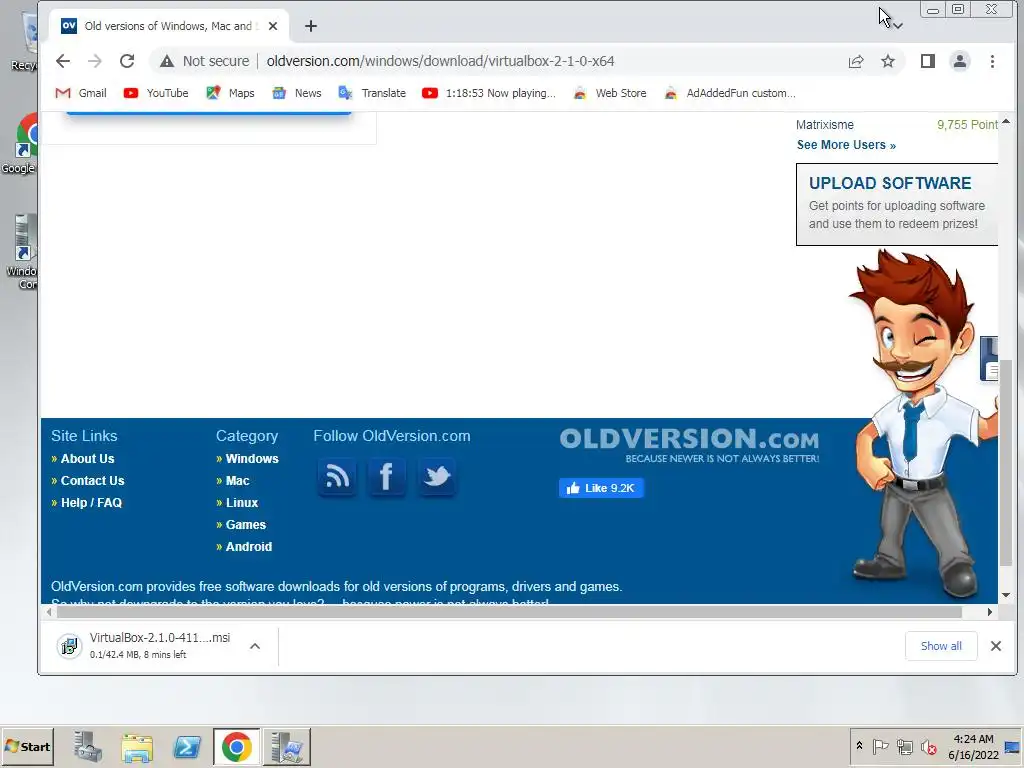
Task: Open the Mac category link
Action: pos(237,481)
